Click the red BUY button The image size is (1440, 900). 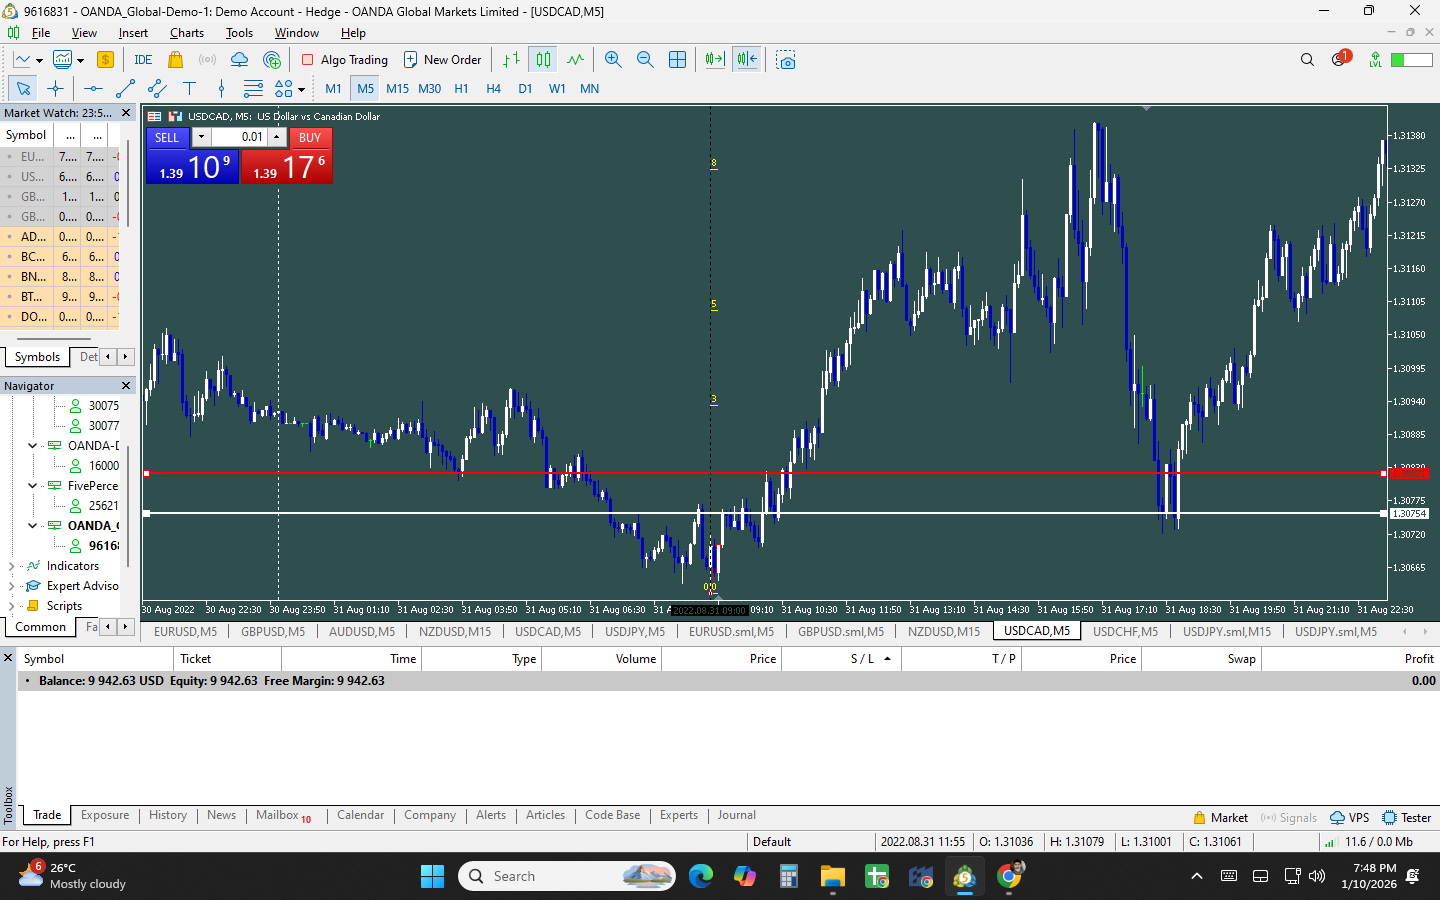tap(310, 138)
